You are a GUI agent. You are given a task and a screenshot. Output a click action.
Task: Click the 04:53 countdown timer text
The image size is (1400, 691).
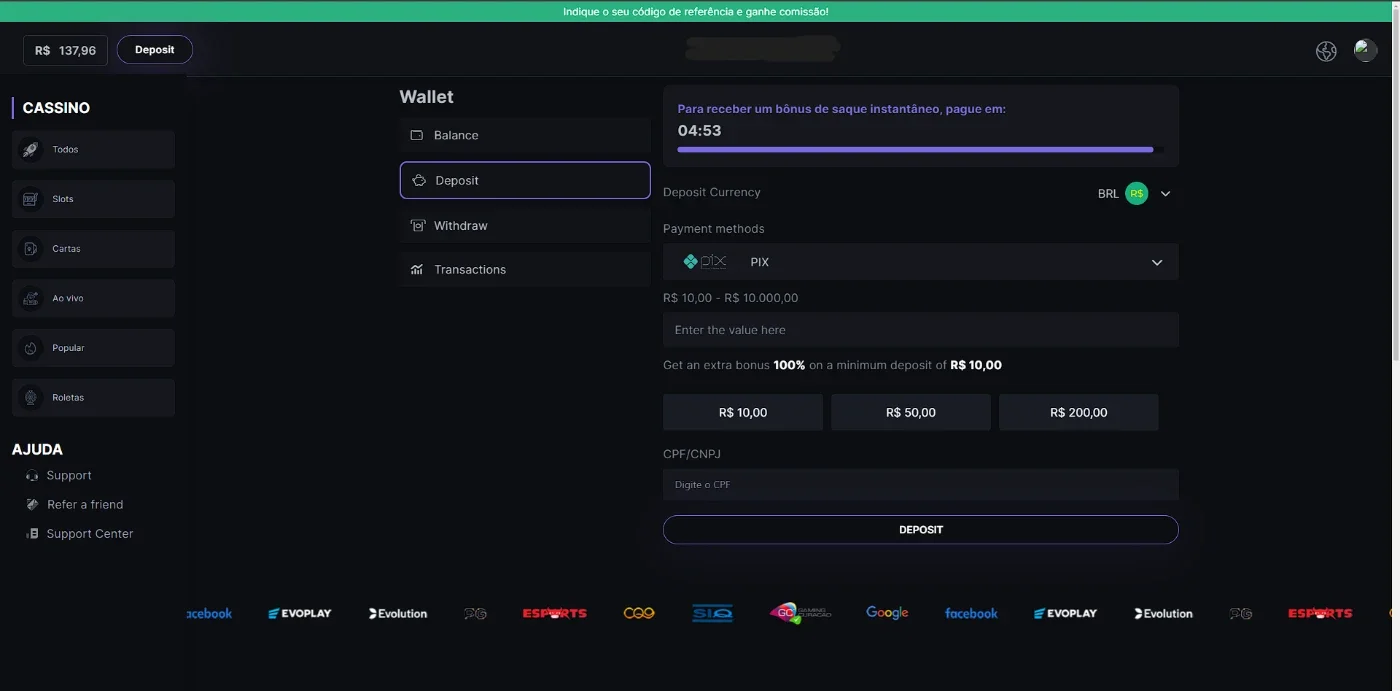[699, 130]
